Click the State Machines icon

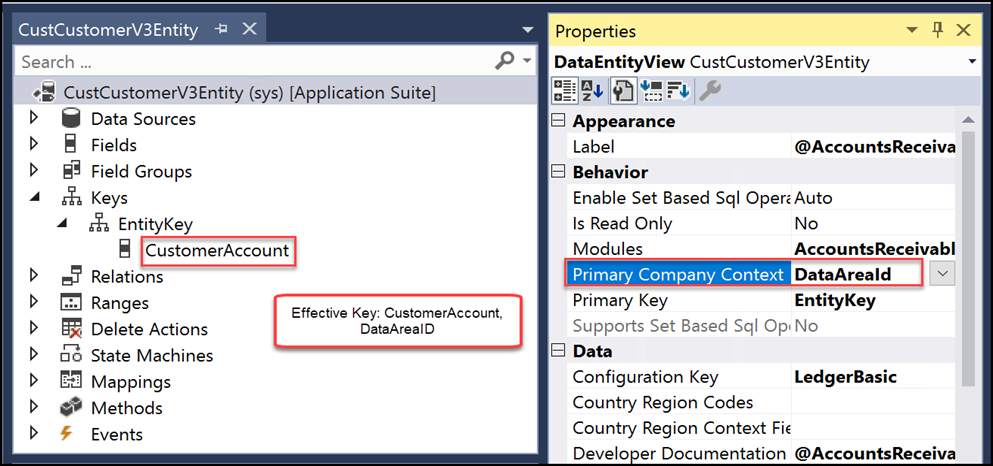(71, 355)
